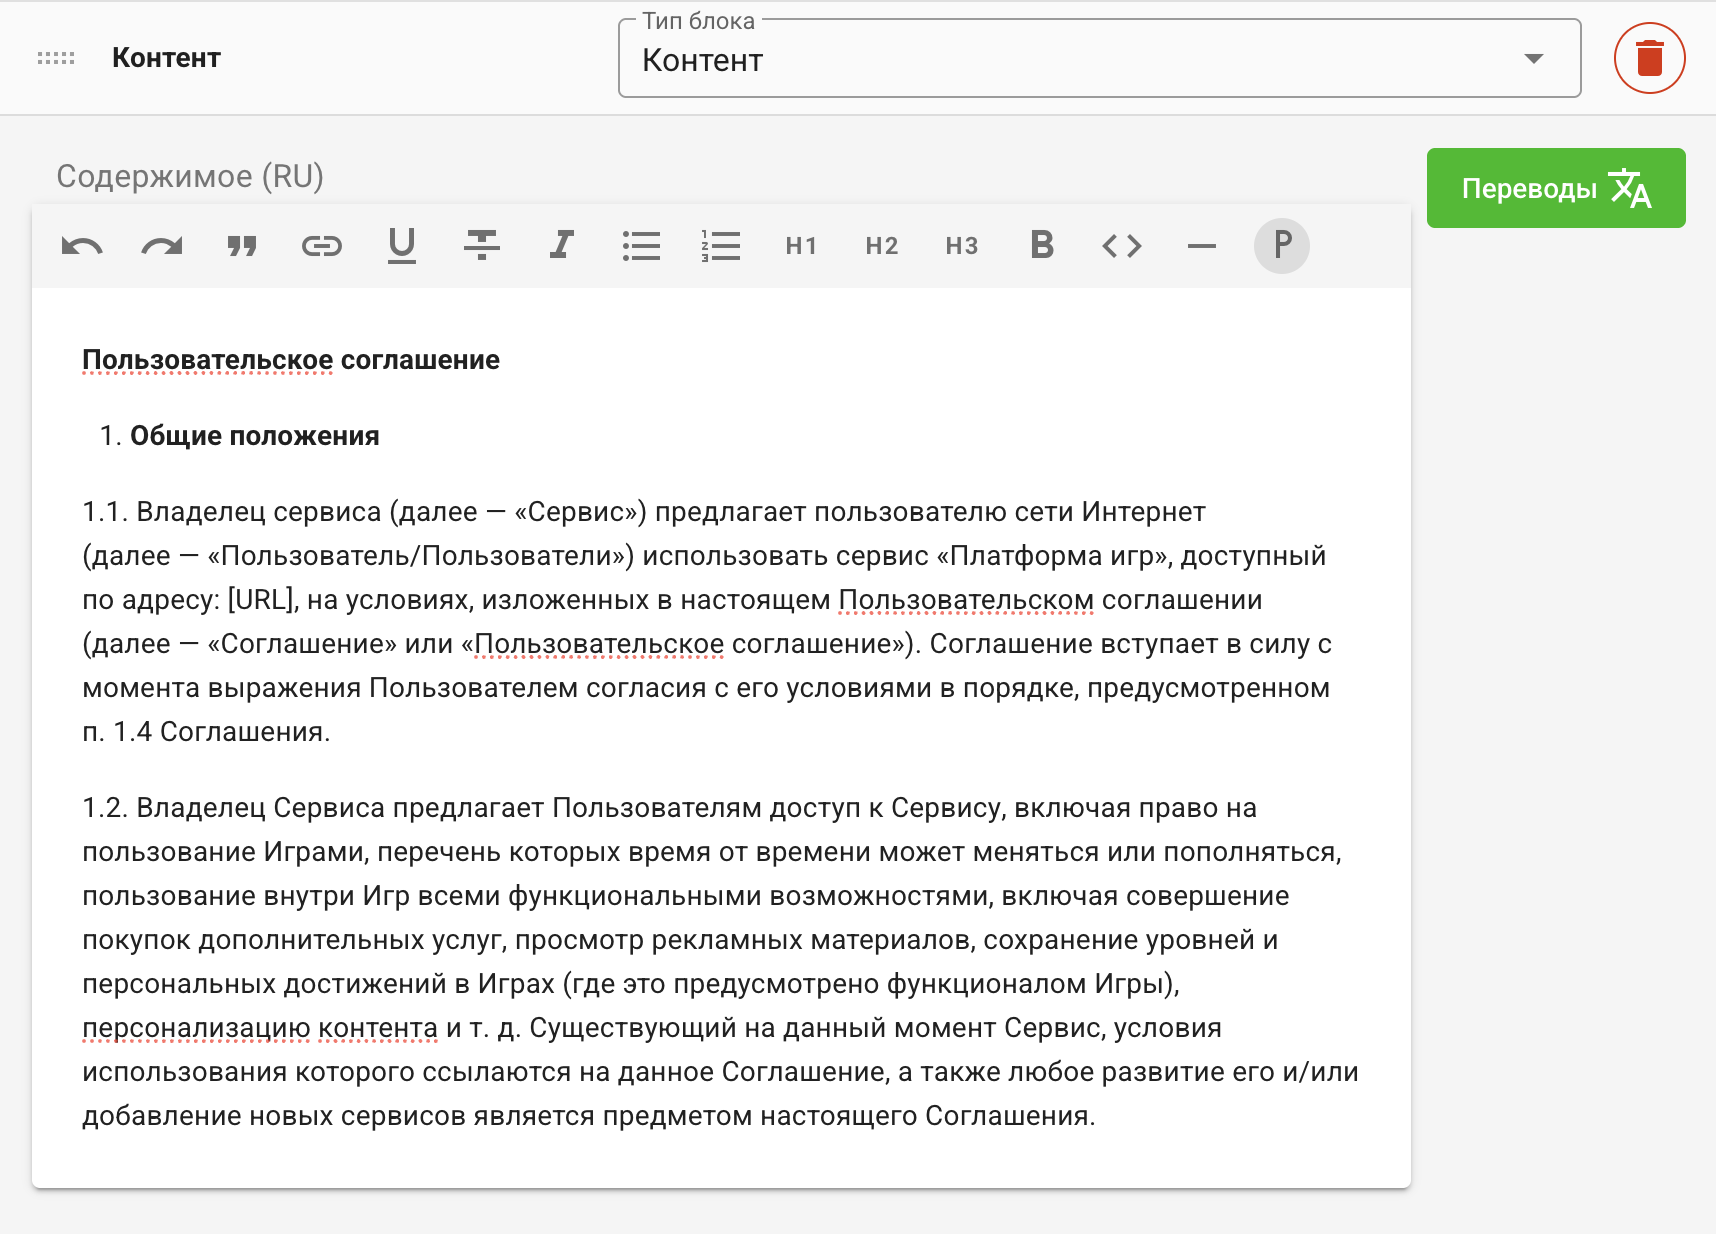Click the «Контент» block title
The width and height of the screenshot is (1716, 1234).
point(166,58)
